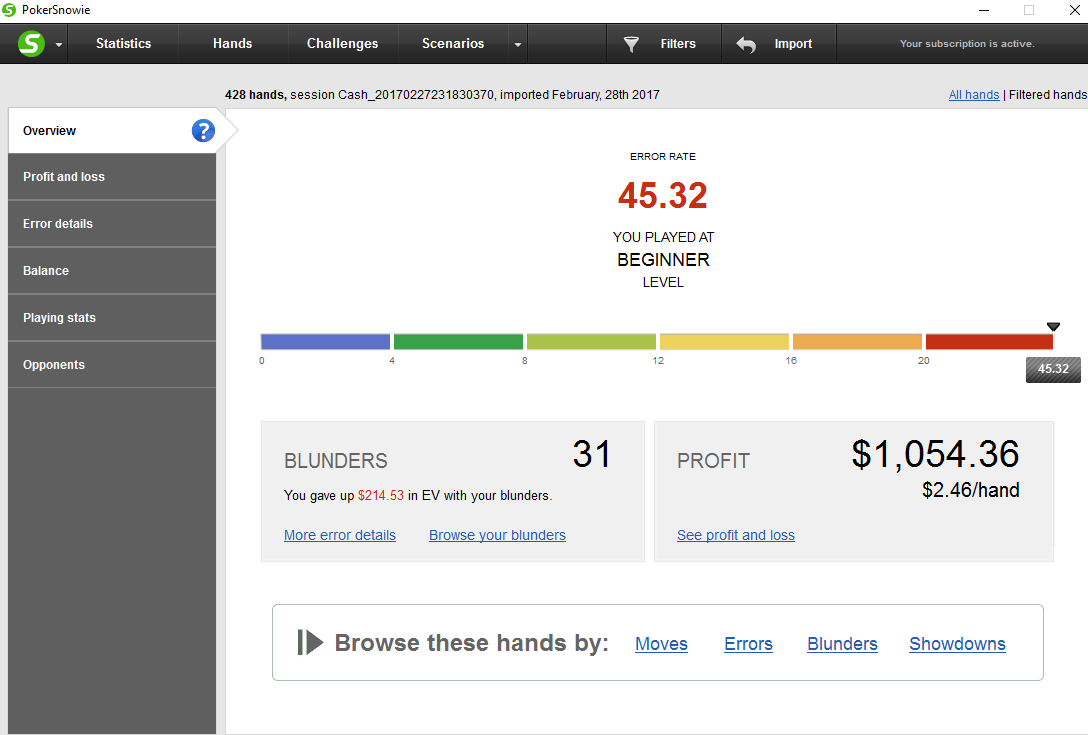Image resolution: width=1088 pixels, height=735 pixels.
Task: Click the blue segment of error rate bar
Action: [325, 341]
